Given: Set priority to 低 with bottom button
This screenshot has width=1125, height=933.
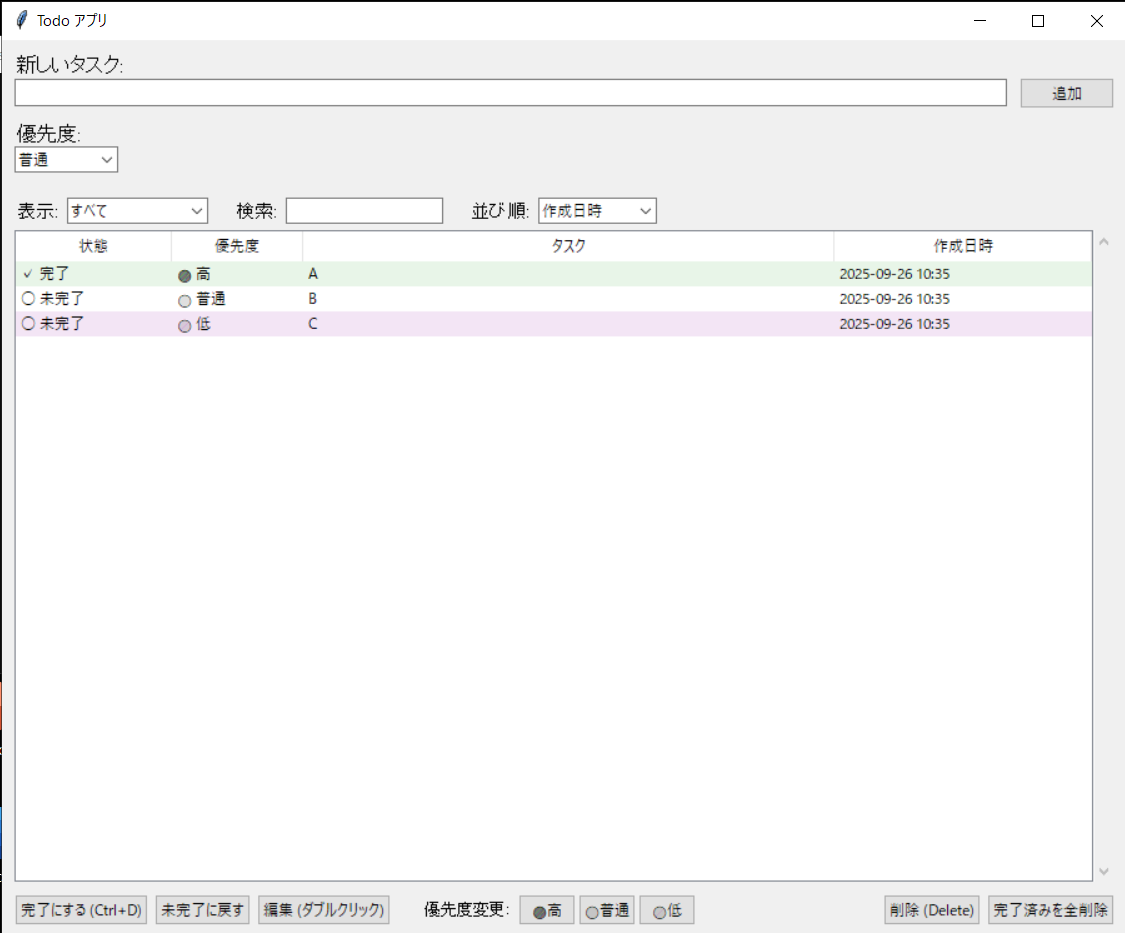Looking at the screenshot, I should pos(667,910).
